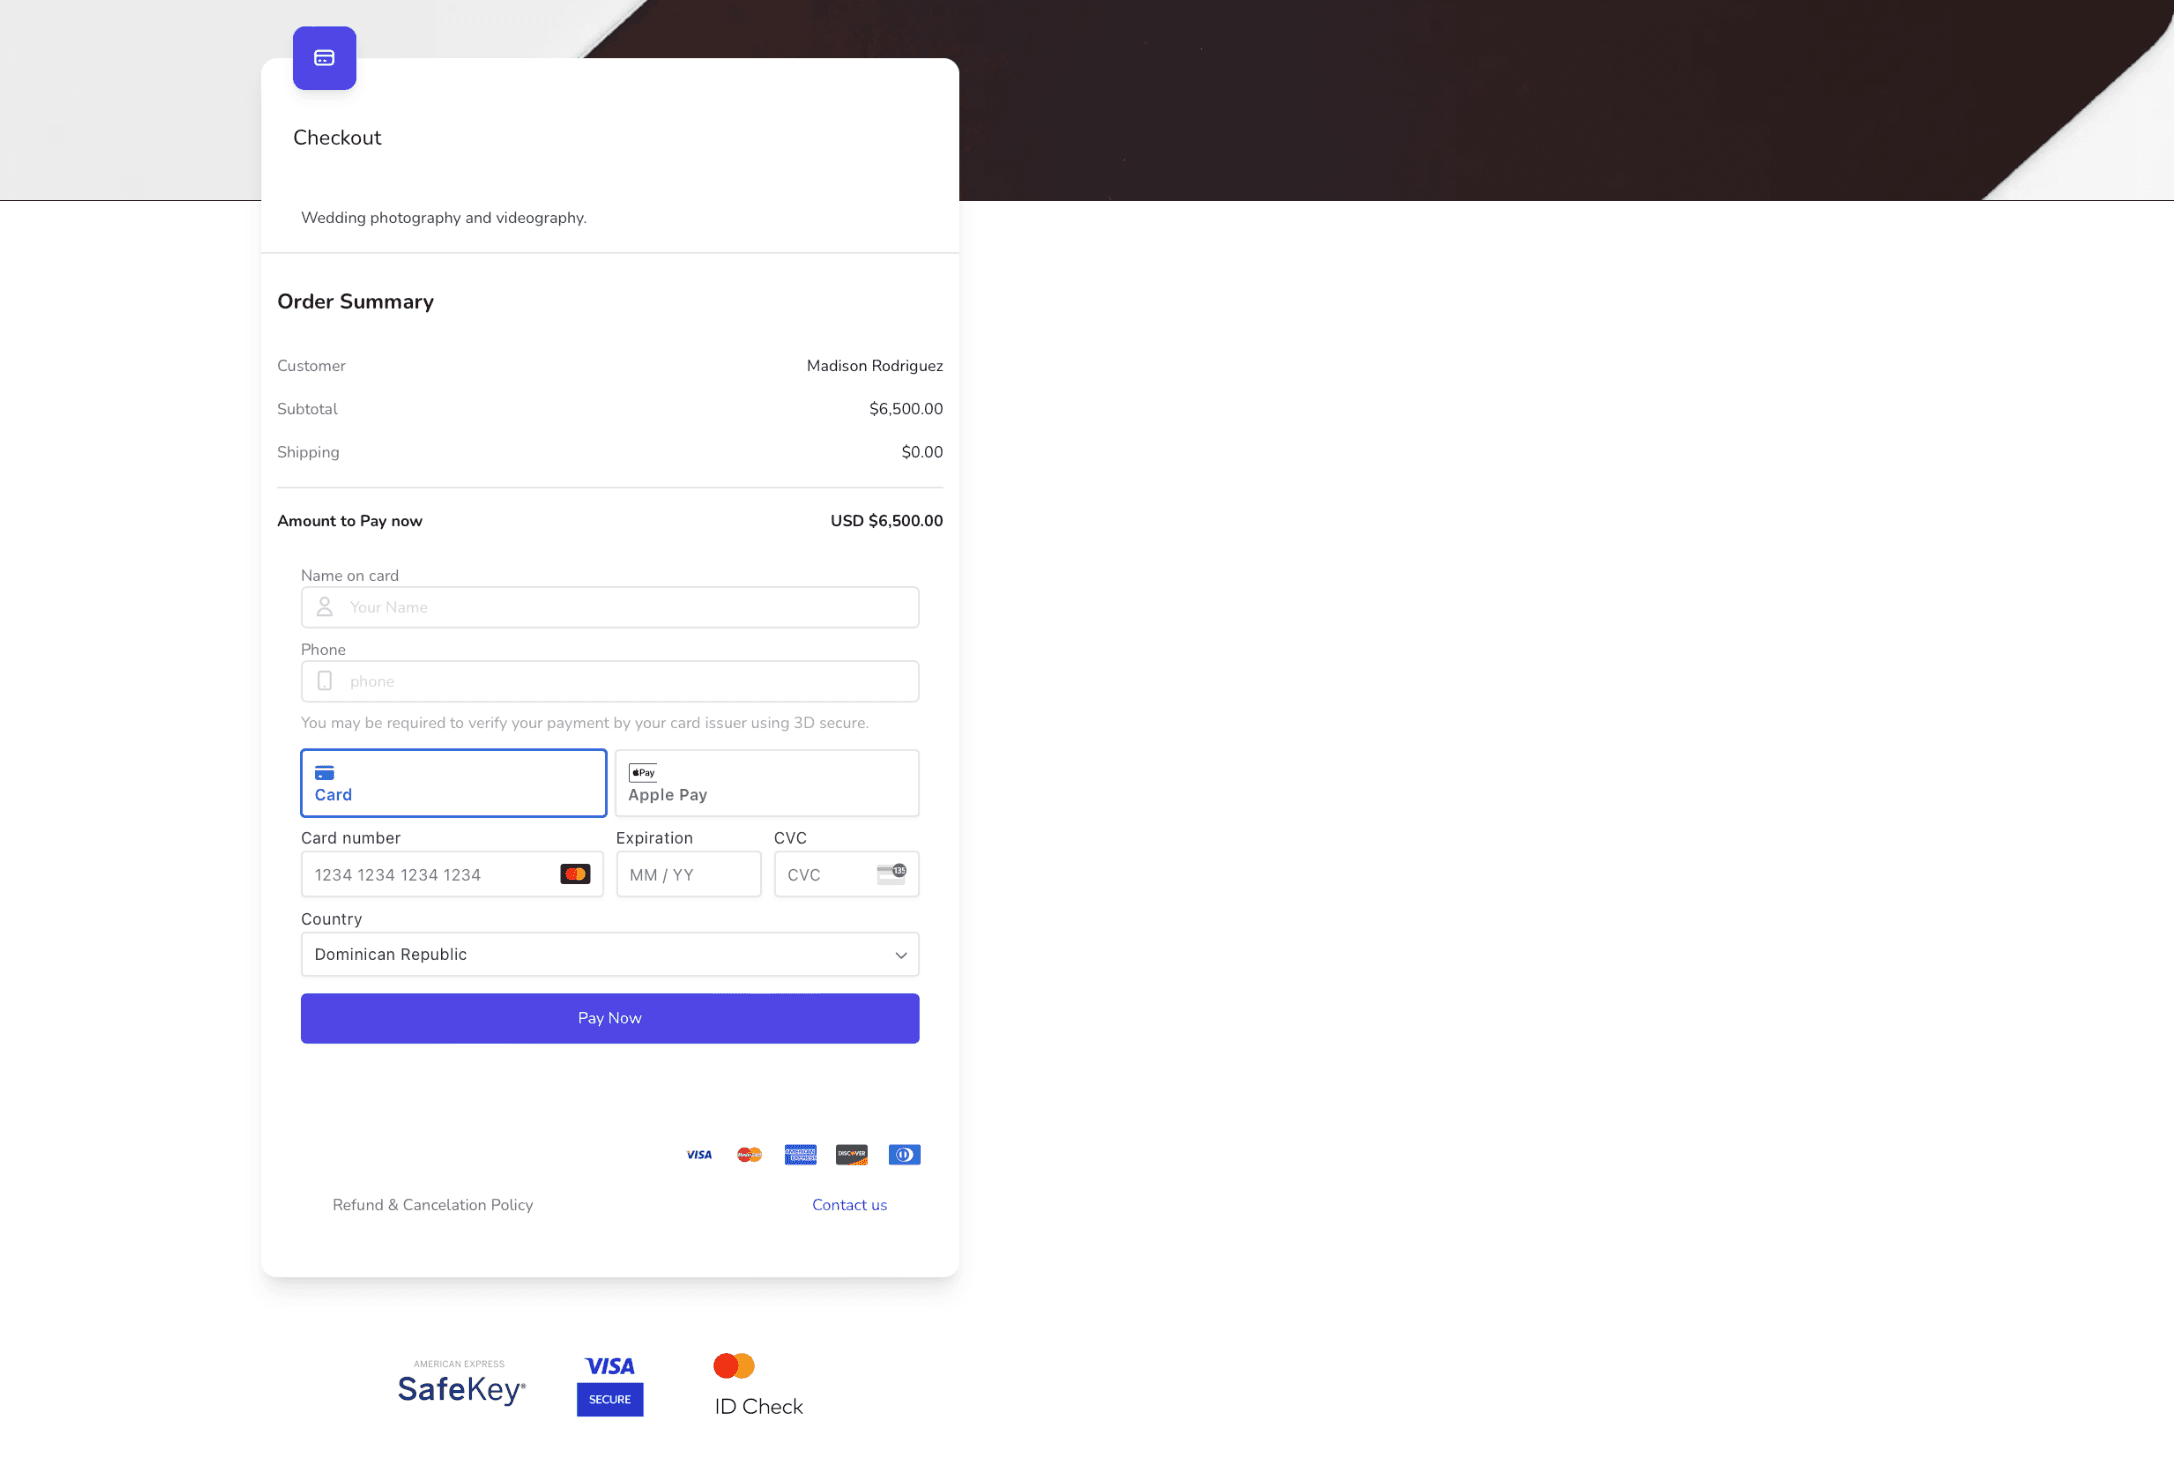
Task: Click the Visa Secure badge
Action: click(610, 1385)
